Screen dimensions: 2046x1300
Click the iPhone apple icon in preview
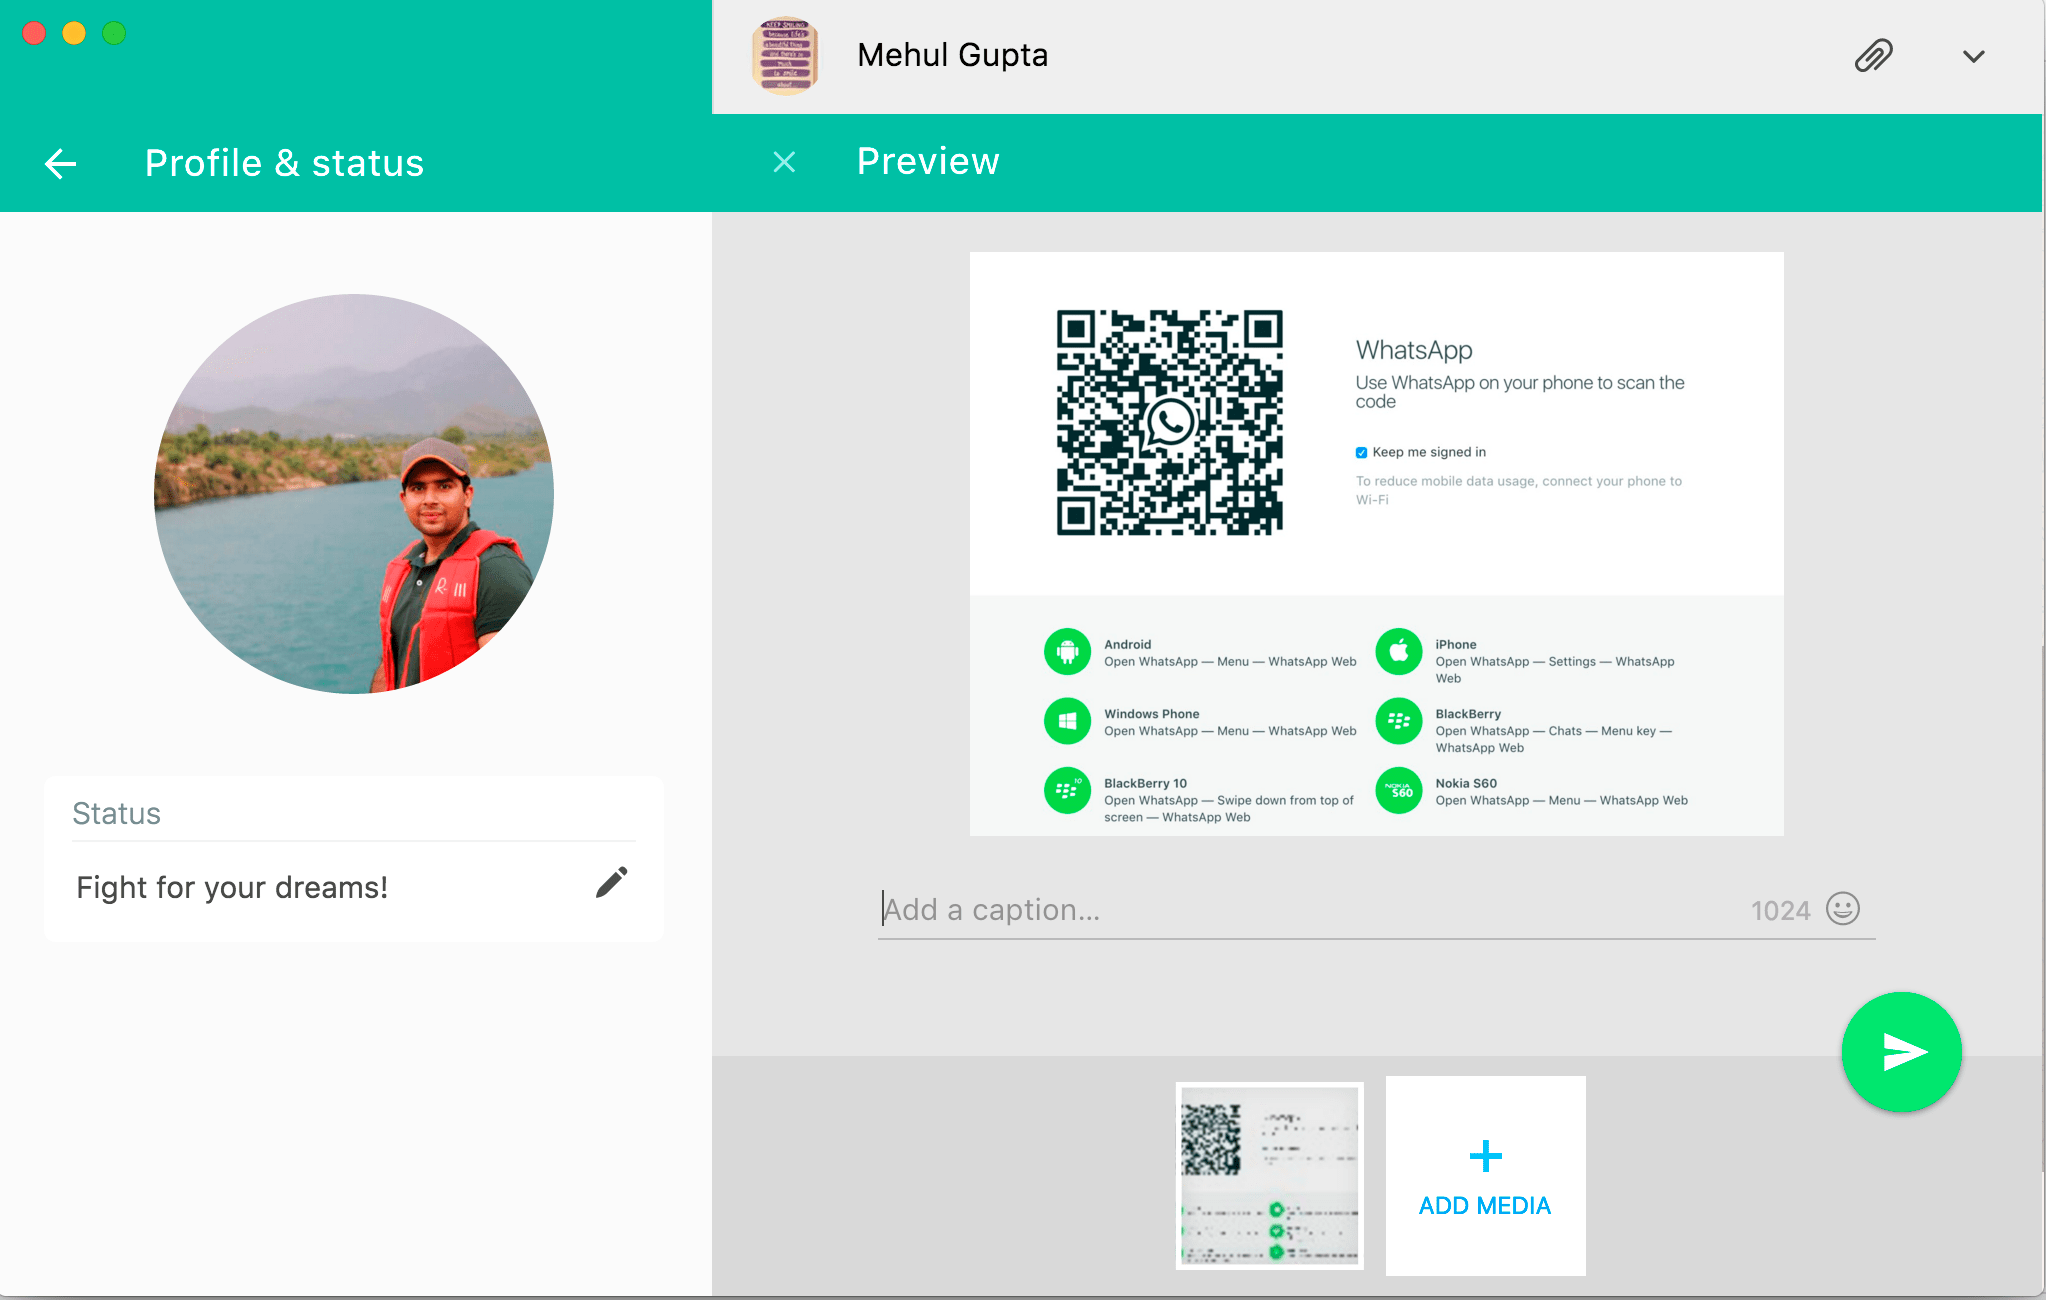click(x=1398, y=652)
